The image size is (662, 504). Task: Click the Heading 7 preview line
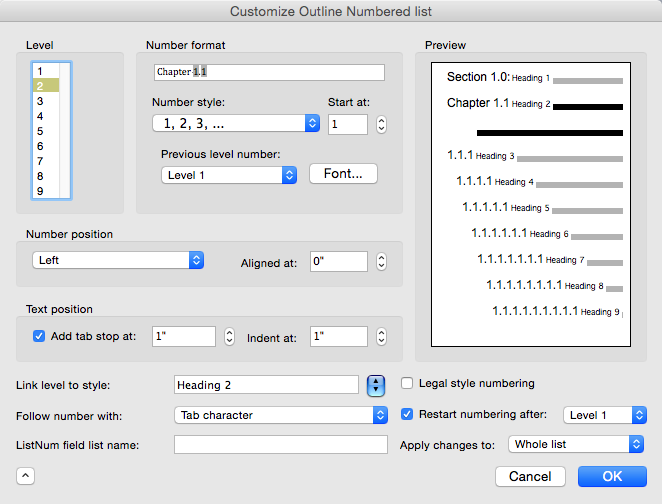(x=550, y=260)
